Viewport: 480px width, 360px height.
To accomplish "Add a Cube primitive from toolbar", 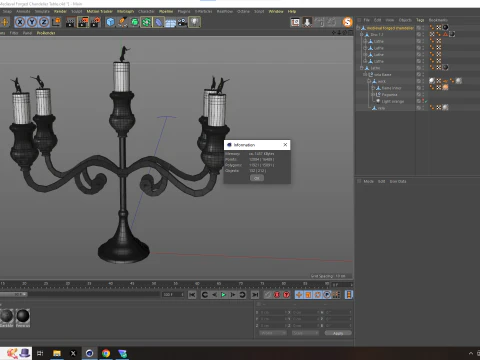I will (x=110, y=22).
